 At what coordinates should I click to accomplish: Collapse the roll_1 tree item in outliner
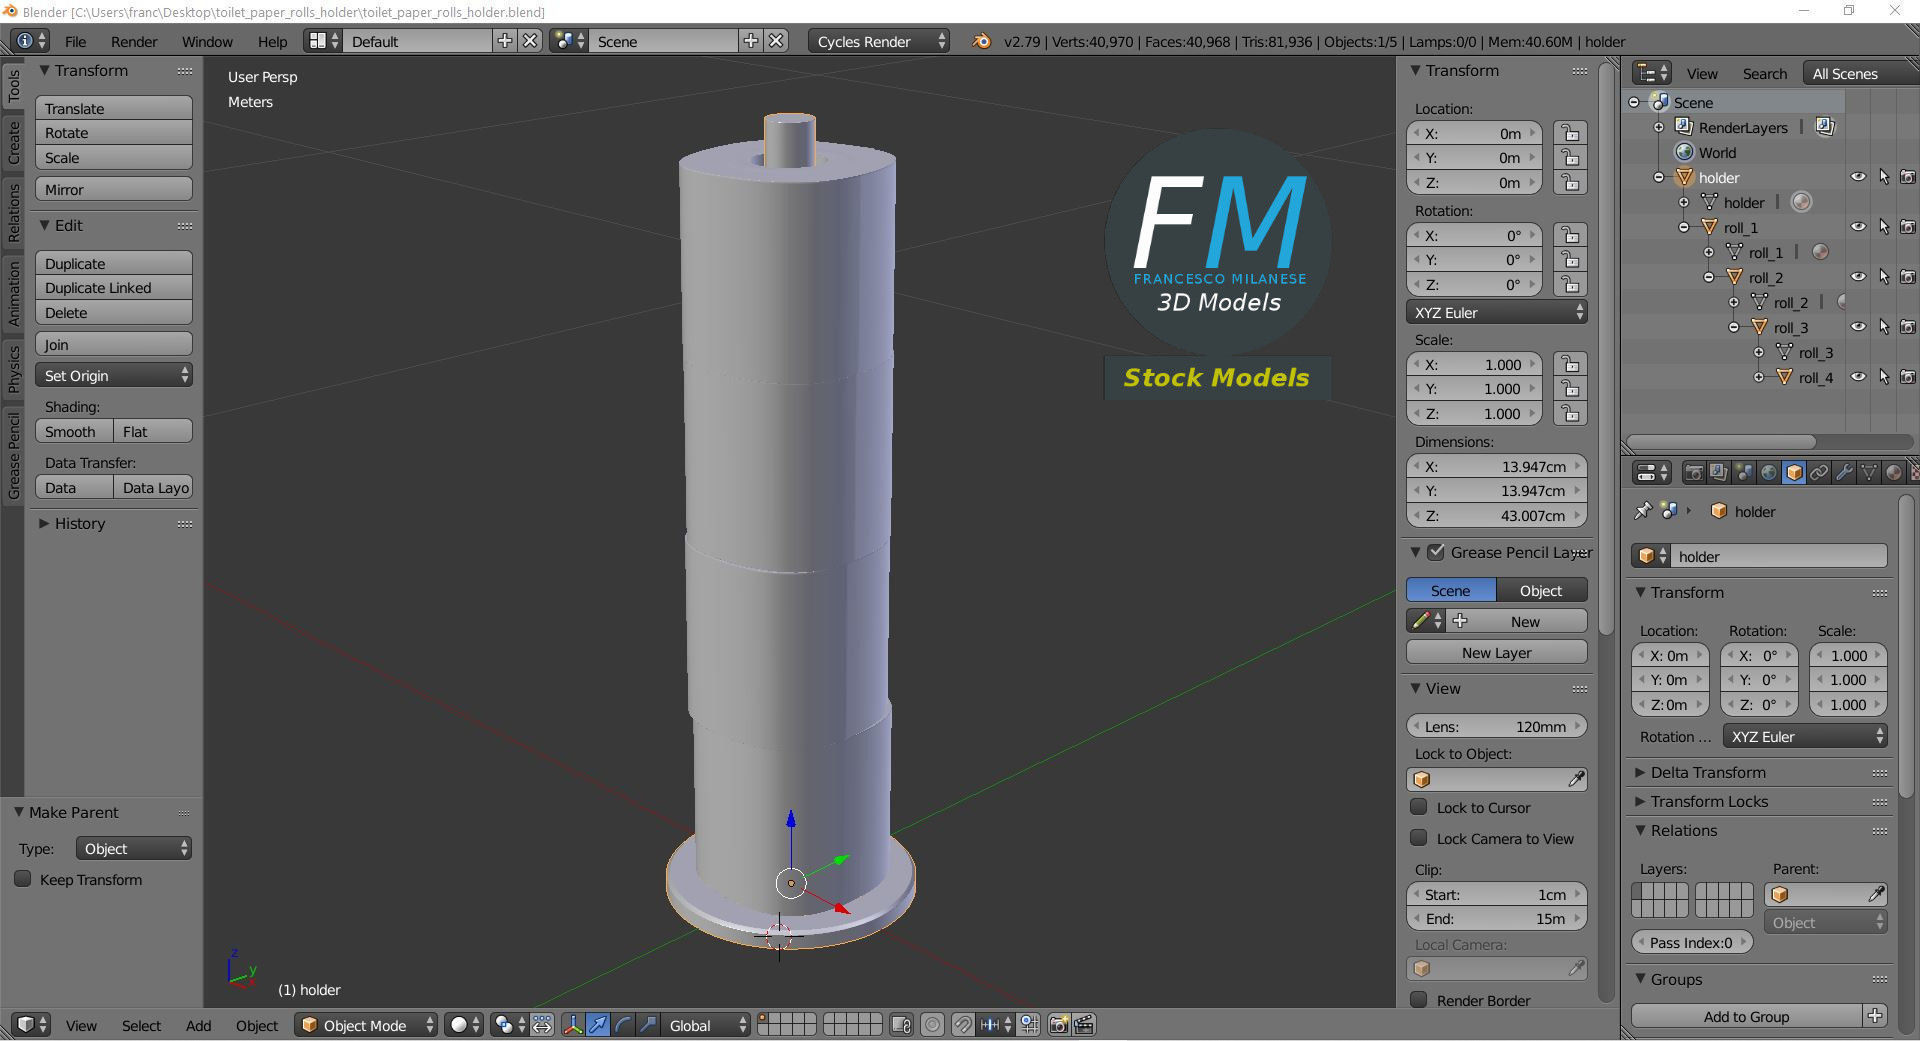pyautogui.click(x=1684, y=227)
